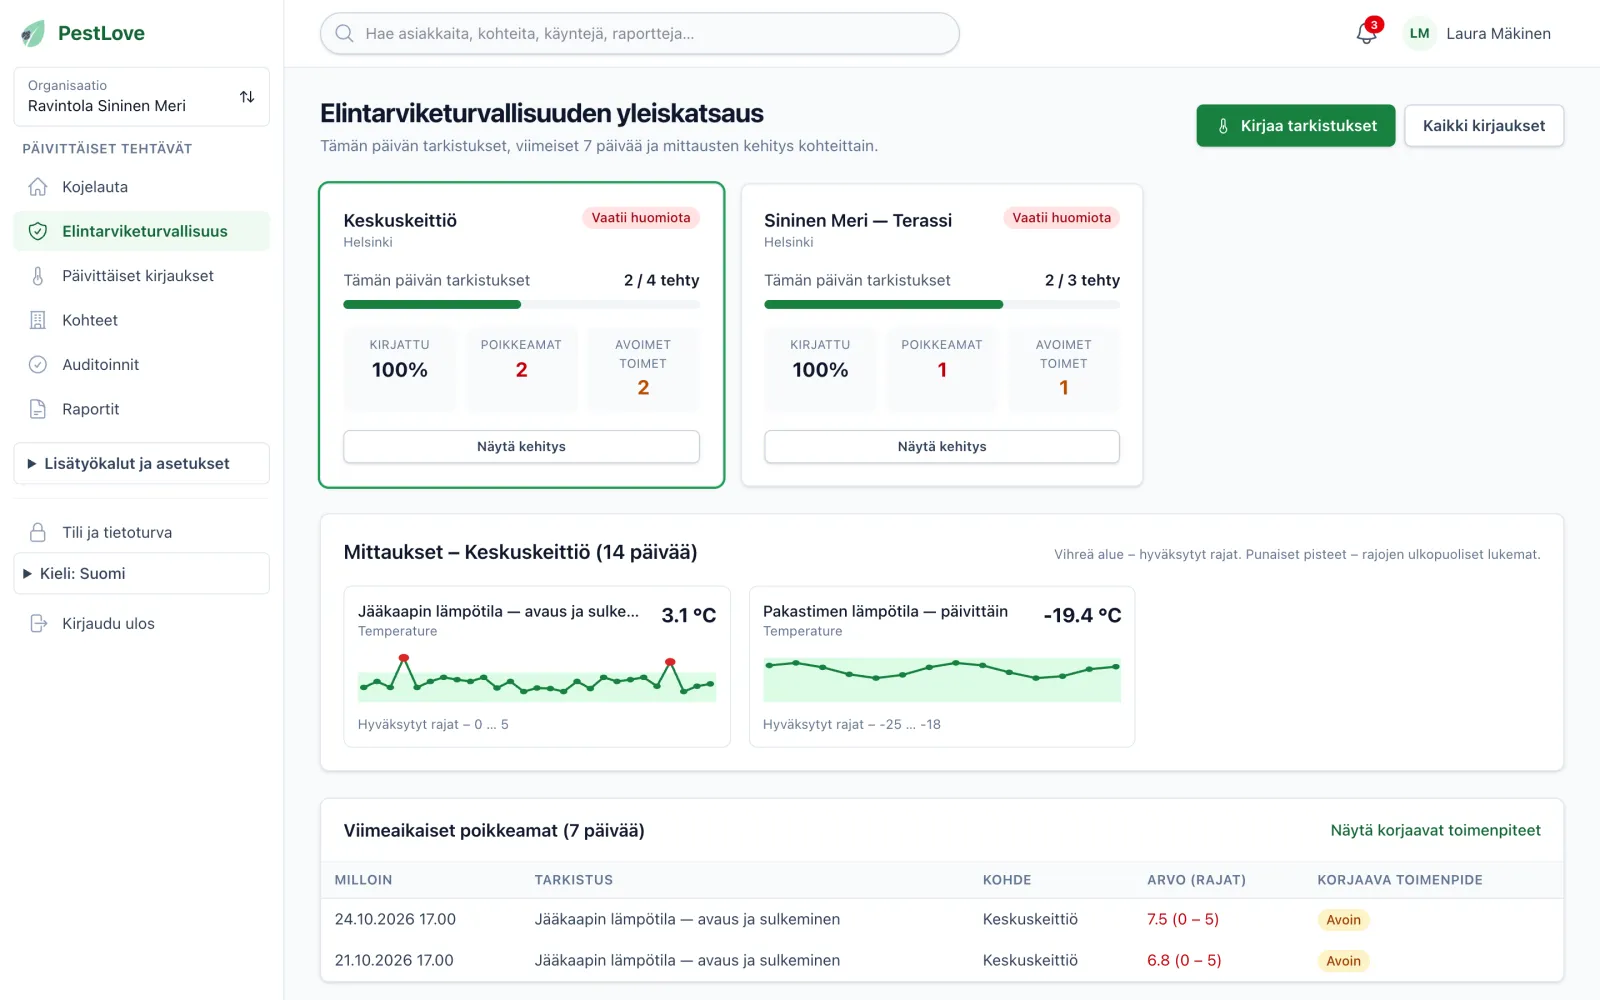Screen dimensions: 1600x1000
Task: Click Avoin status for 24.10.2026 row
Action: [x=1343, y=920]
